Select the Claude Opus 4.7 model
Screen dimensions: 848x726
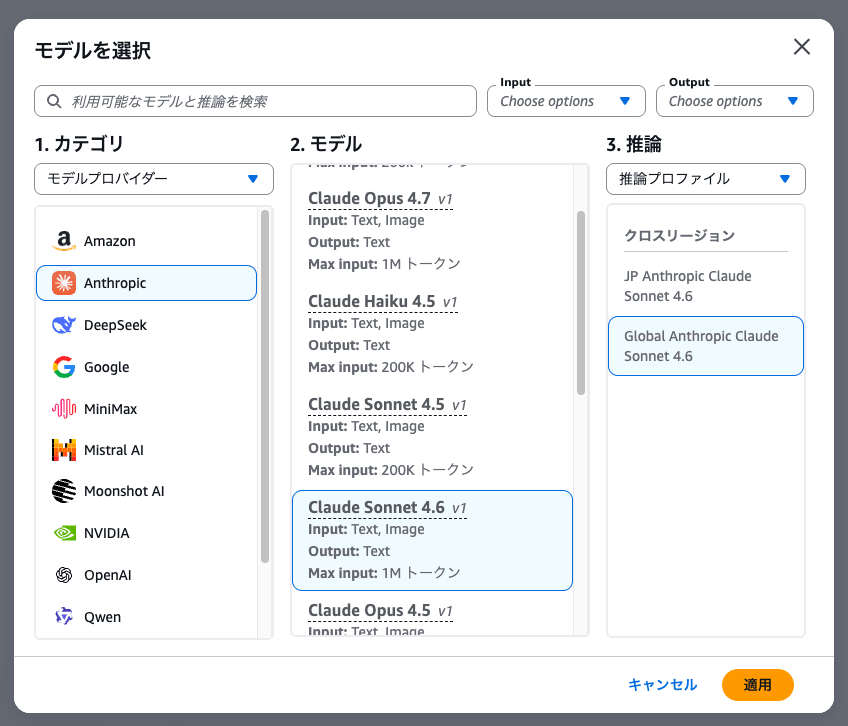(x=432, y=230)
